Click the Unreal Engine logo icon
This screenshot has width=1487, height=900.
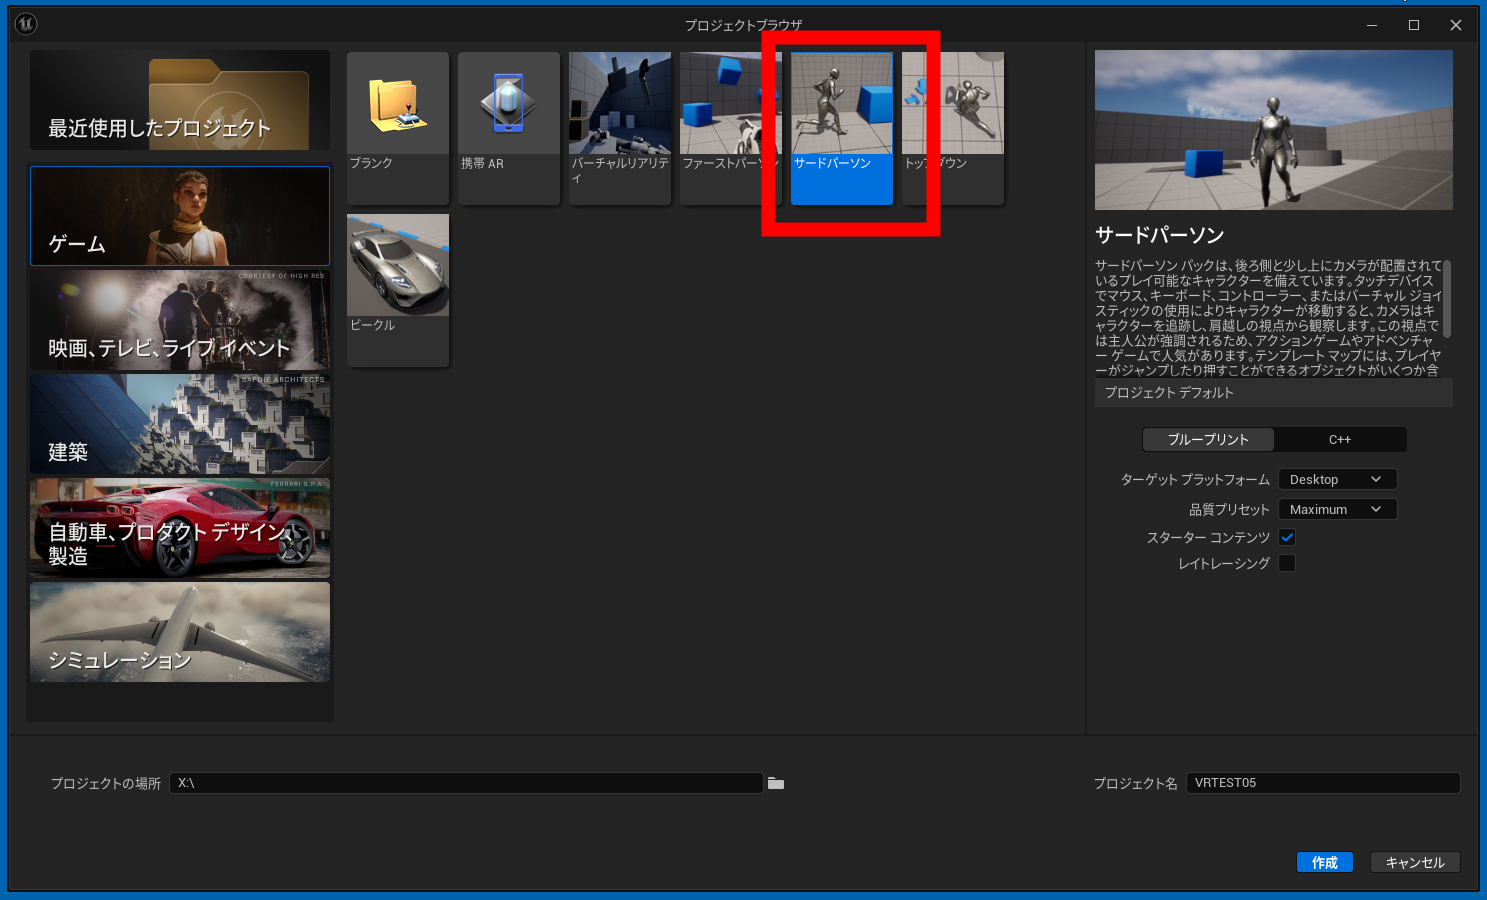click(26, 24)
